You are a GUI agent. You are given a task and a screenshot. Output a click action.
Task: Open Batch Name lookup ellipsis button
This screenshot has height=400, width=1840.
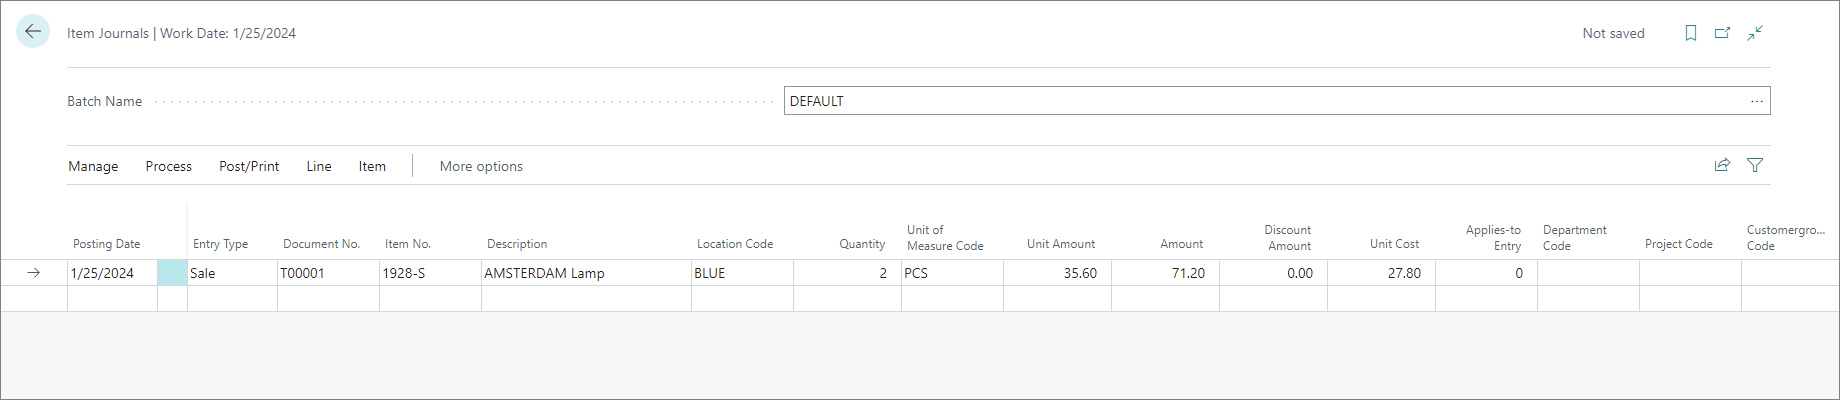click(1757, 101)
